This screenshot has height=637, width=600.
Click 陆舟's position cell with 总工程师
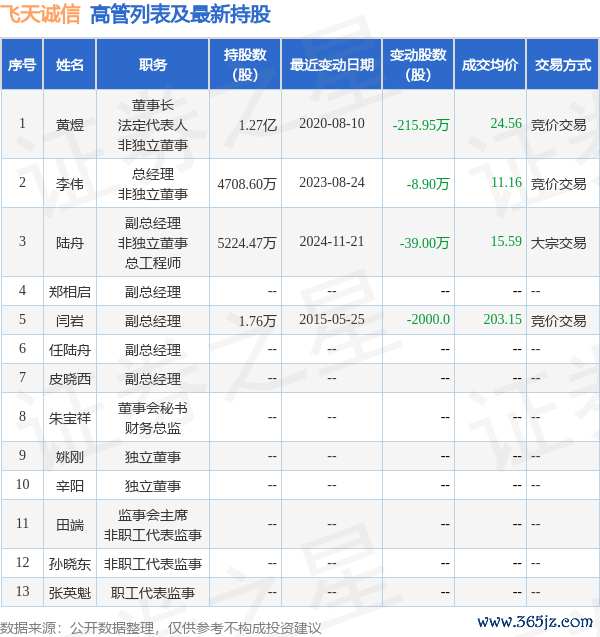[153, 243]
